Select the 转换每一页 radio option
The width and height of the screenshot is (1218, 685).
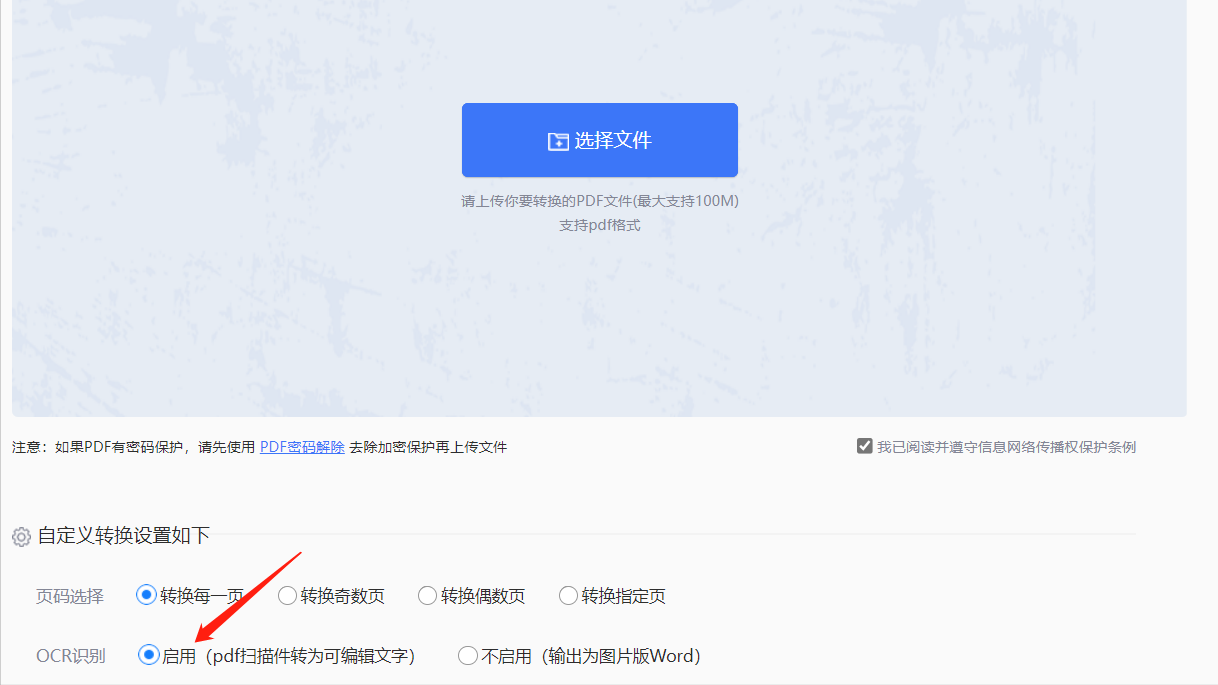click(x=147, y=596)
